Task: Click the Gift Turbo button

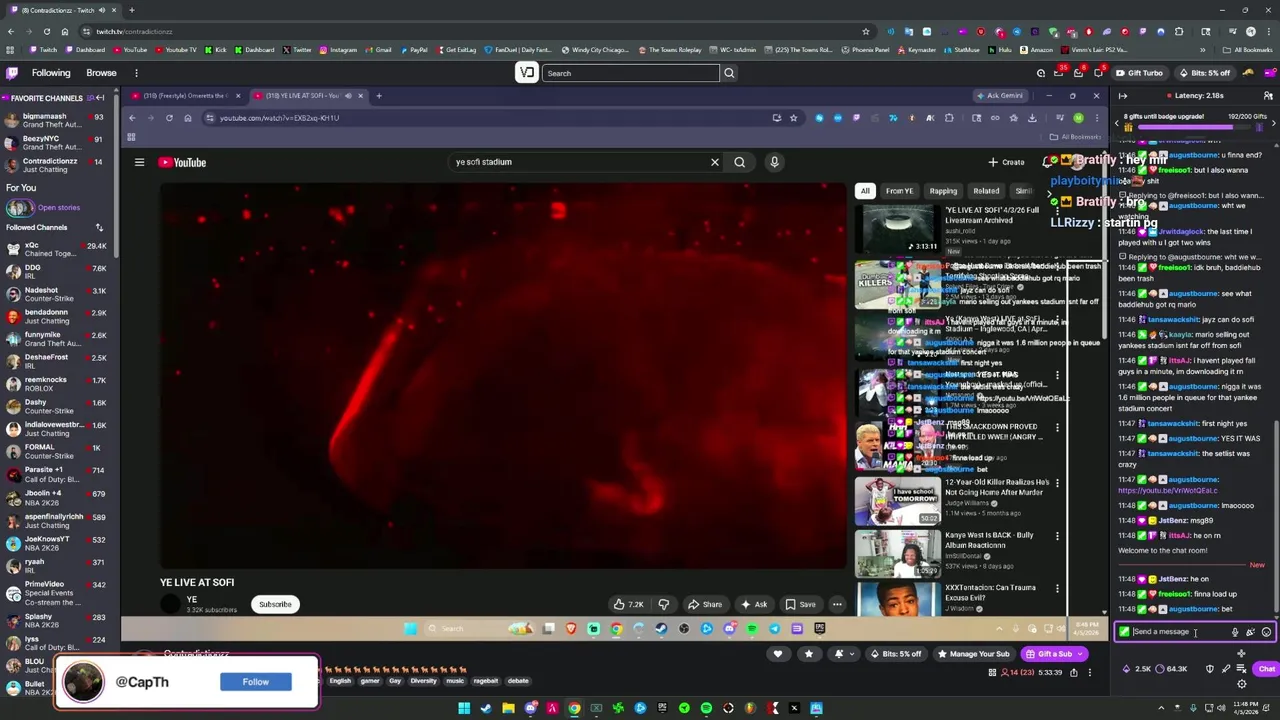Action: [1139, 73]
